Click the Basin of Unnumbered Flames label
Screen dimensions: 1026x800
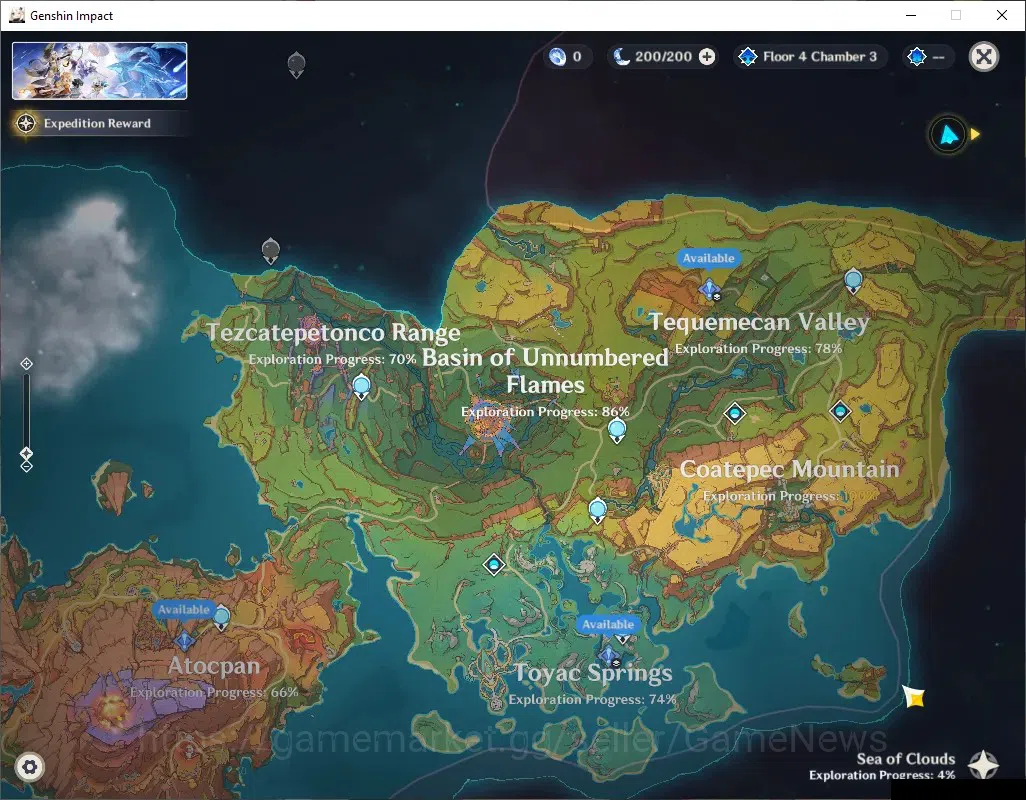tap(545, 371)
